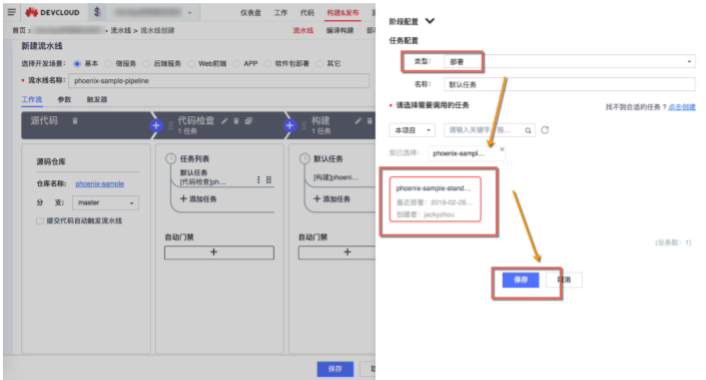This screenshot has height=380, width=706.
Task: Switch to the 参数 tab
Action: 64,99
